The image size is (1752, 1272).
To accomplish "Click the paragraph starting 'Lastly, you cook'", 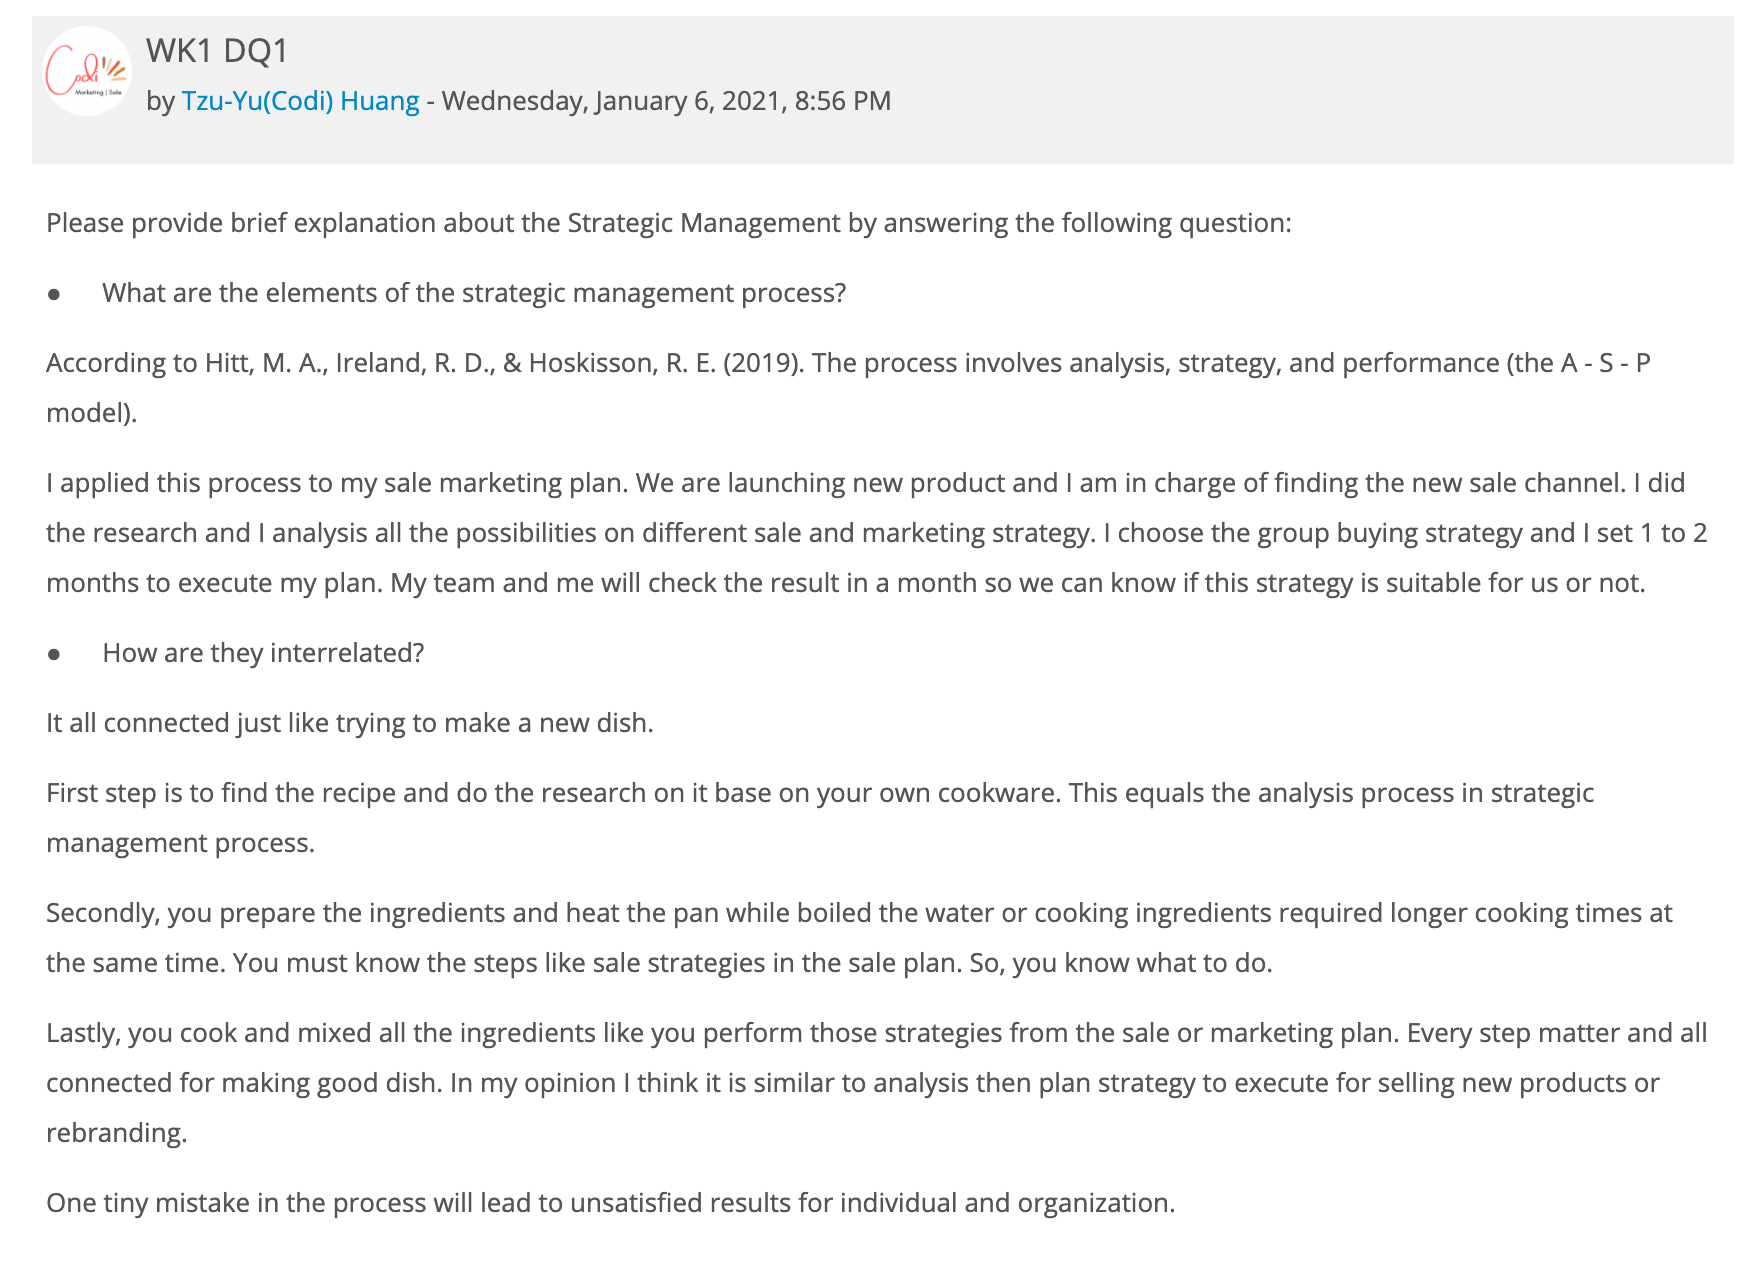I will [x=876, y=1082].
